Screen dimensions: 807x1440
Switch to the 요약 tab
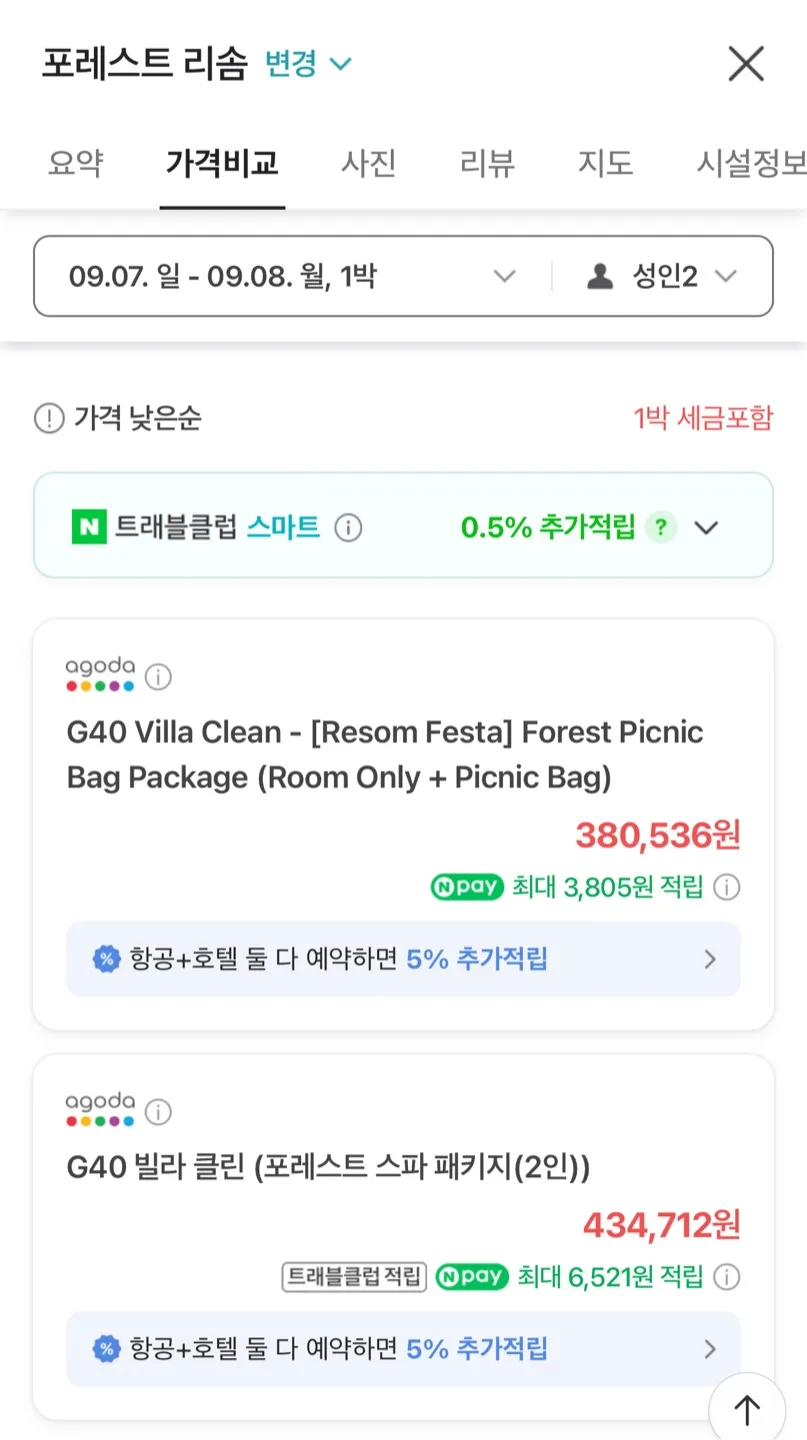pyautogui.click(x=75, y=163)
